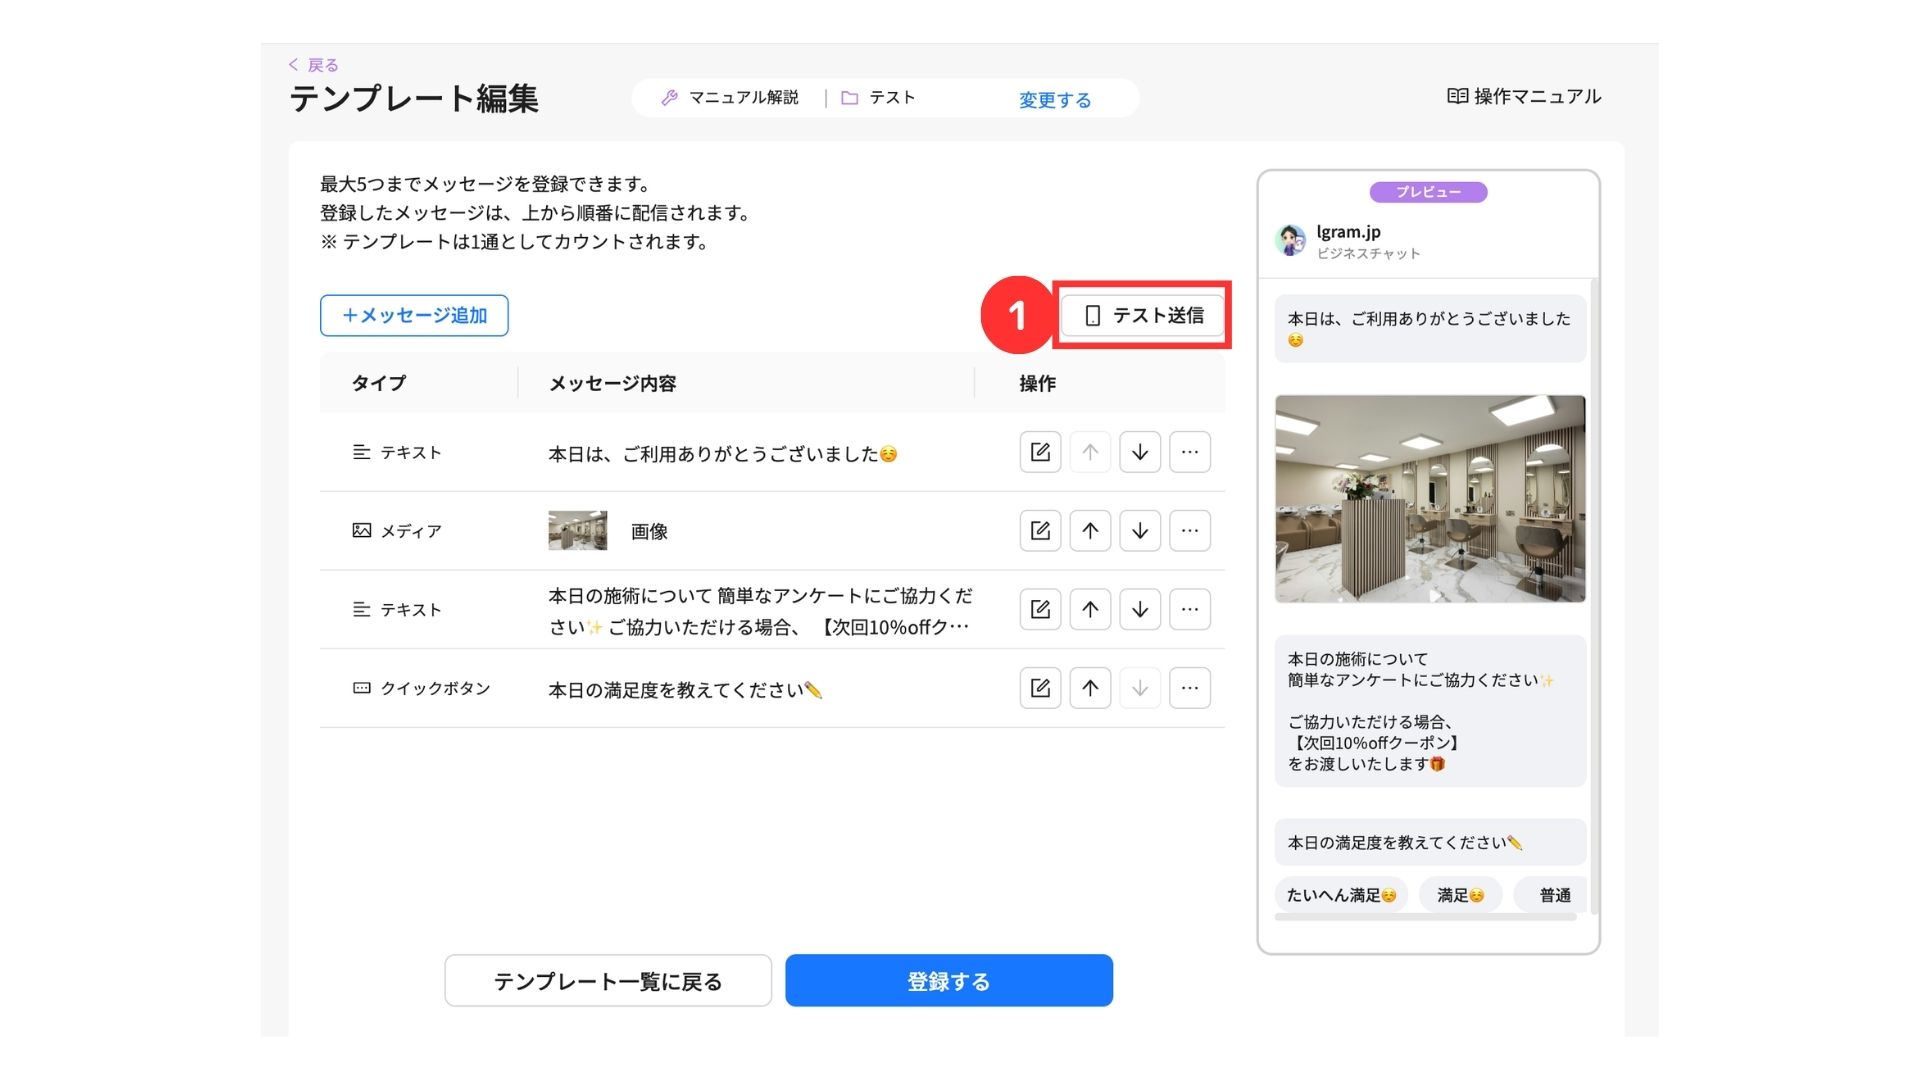Move survey text message down
The height and width of the screenshot is (1080, 1920).
point(1140,609)
